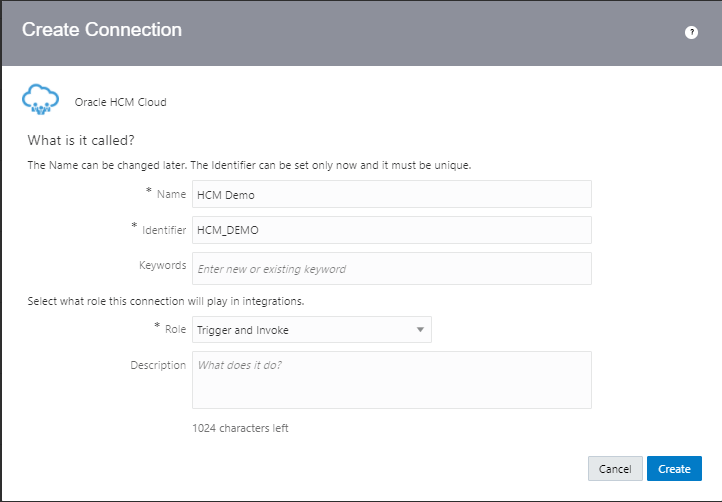
Task: Click the '1024 characters left' counter
Action: [240, 428]
